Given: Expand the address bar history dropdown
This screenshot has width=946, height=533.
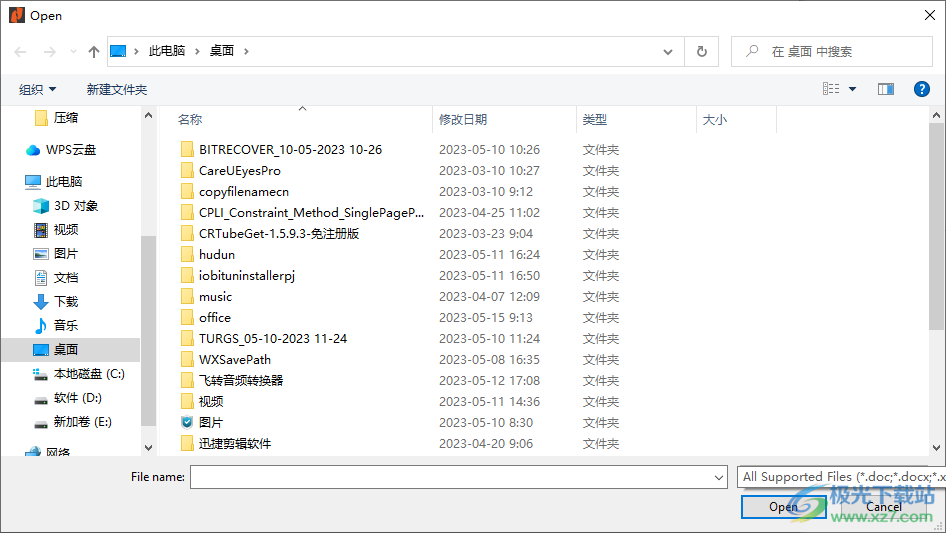Looking at the screenshot, I should (x=668, y=52).
